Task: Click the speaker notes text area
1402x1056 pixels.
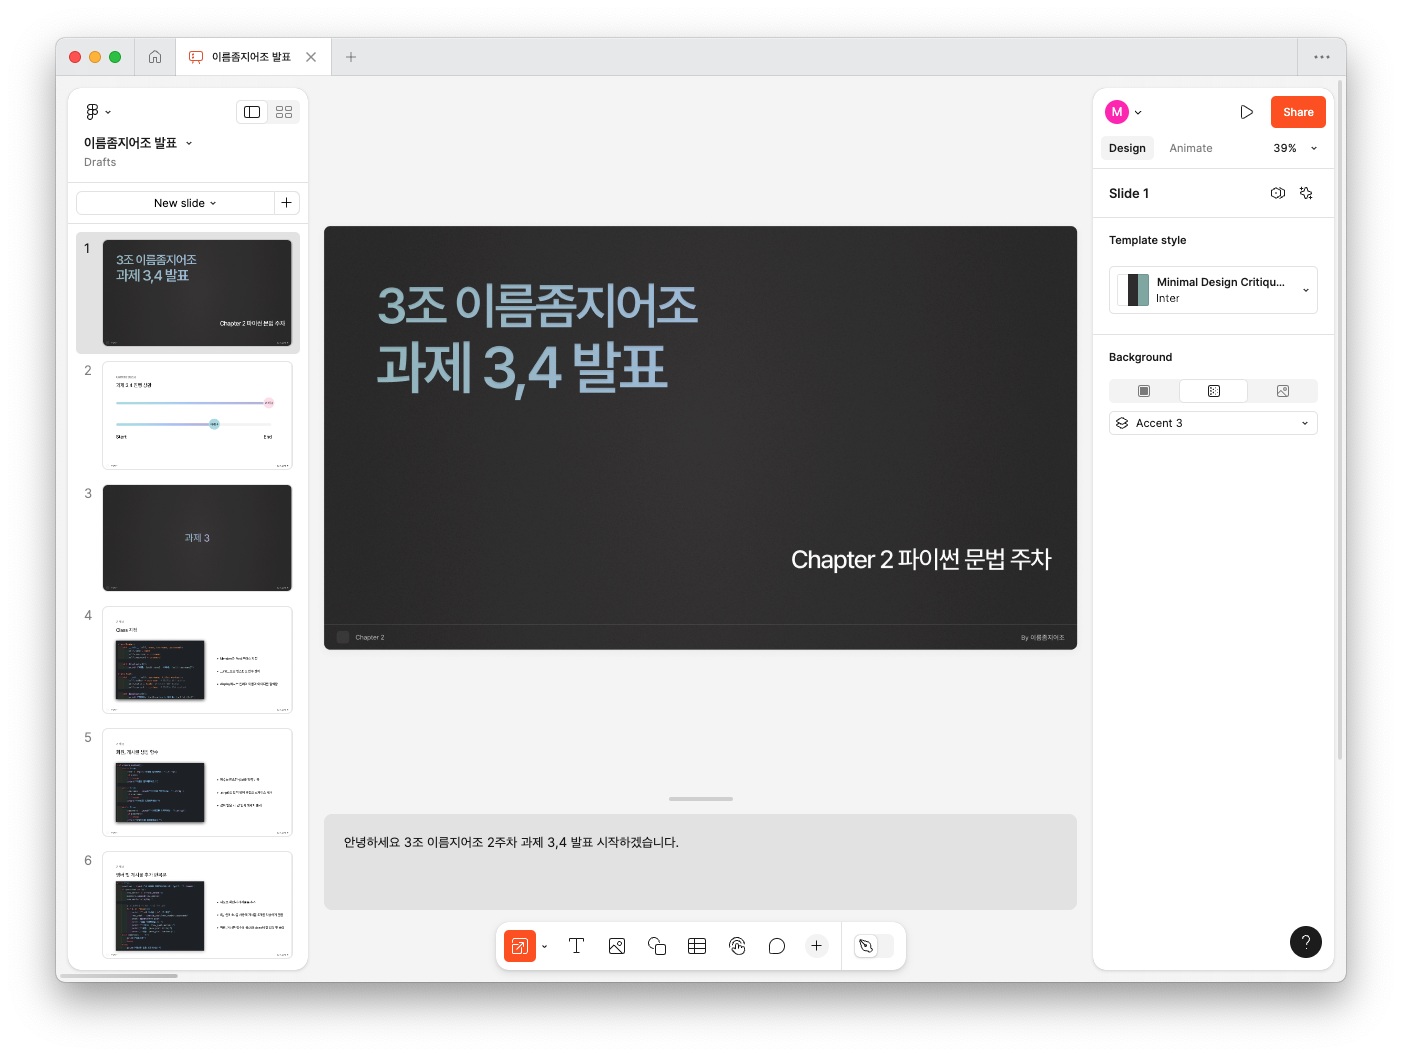Action: click(700, 862)
